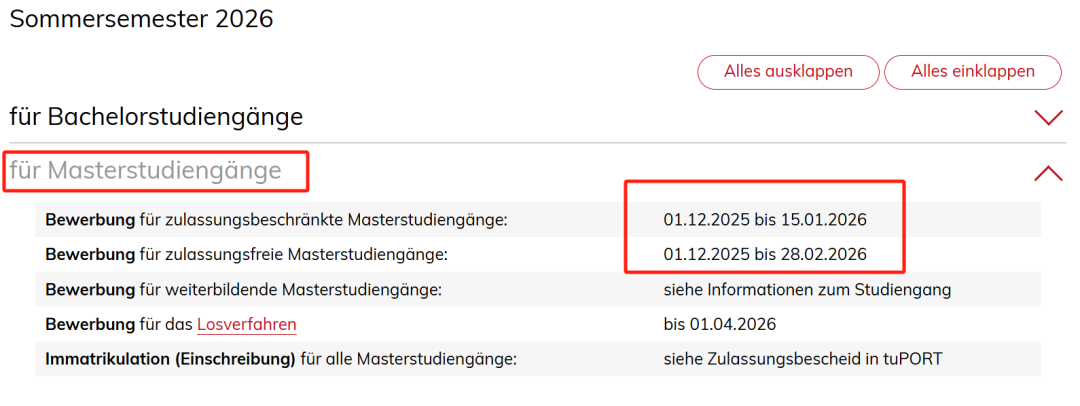Click für alle Masterstudiengänge text in last row
The image size is (1080, 406).
[408, 358]
